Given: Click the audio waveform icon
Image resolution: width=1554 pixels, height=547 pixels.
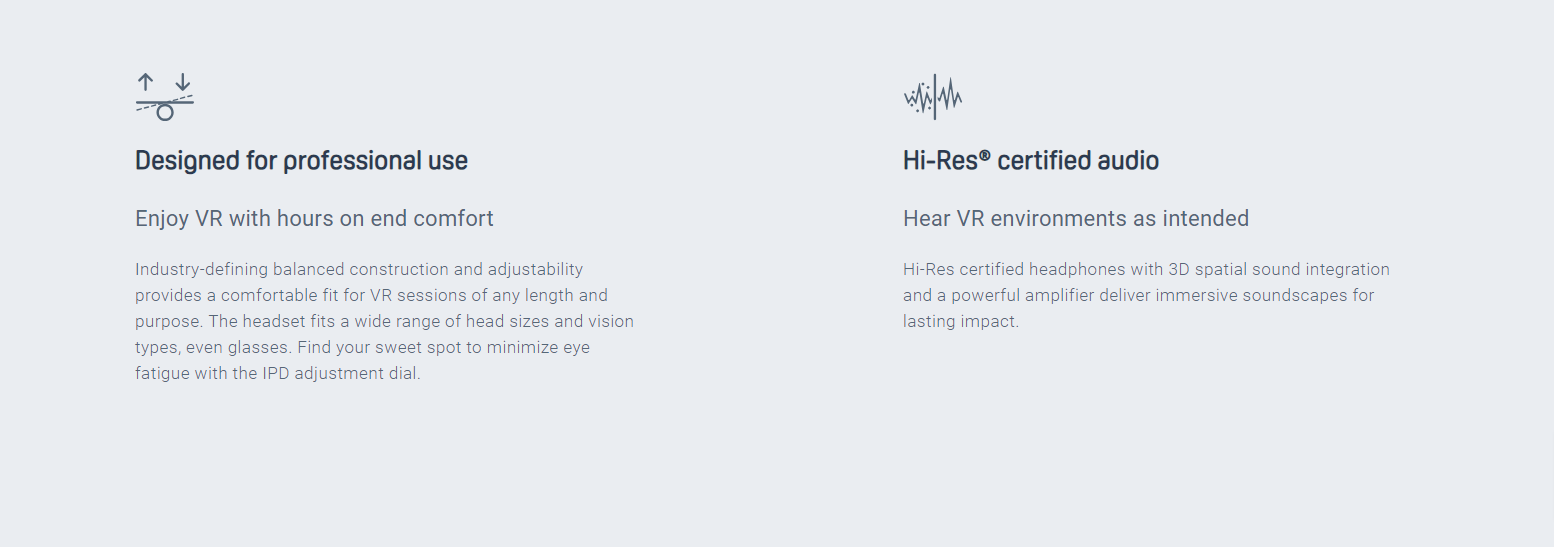Looking at the screenshot, I should click(x=933, y=97).
